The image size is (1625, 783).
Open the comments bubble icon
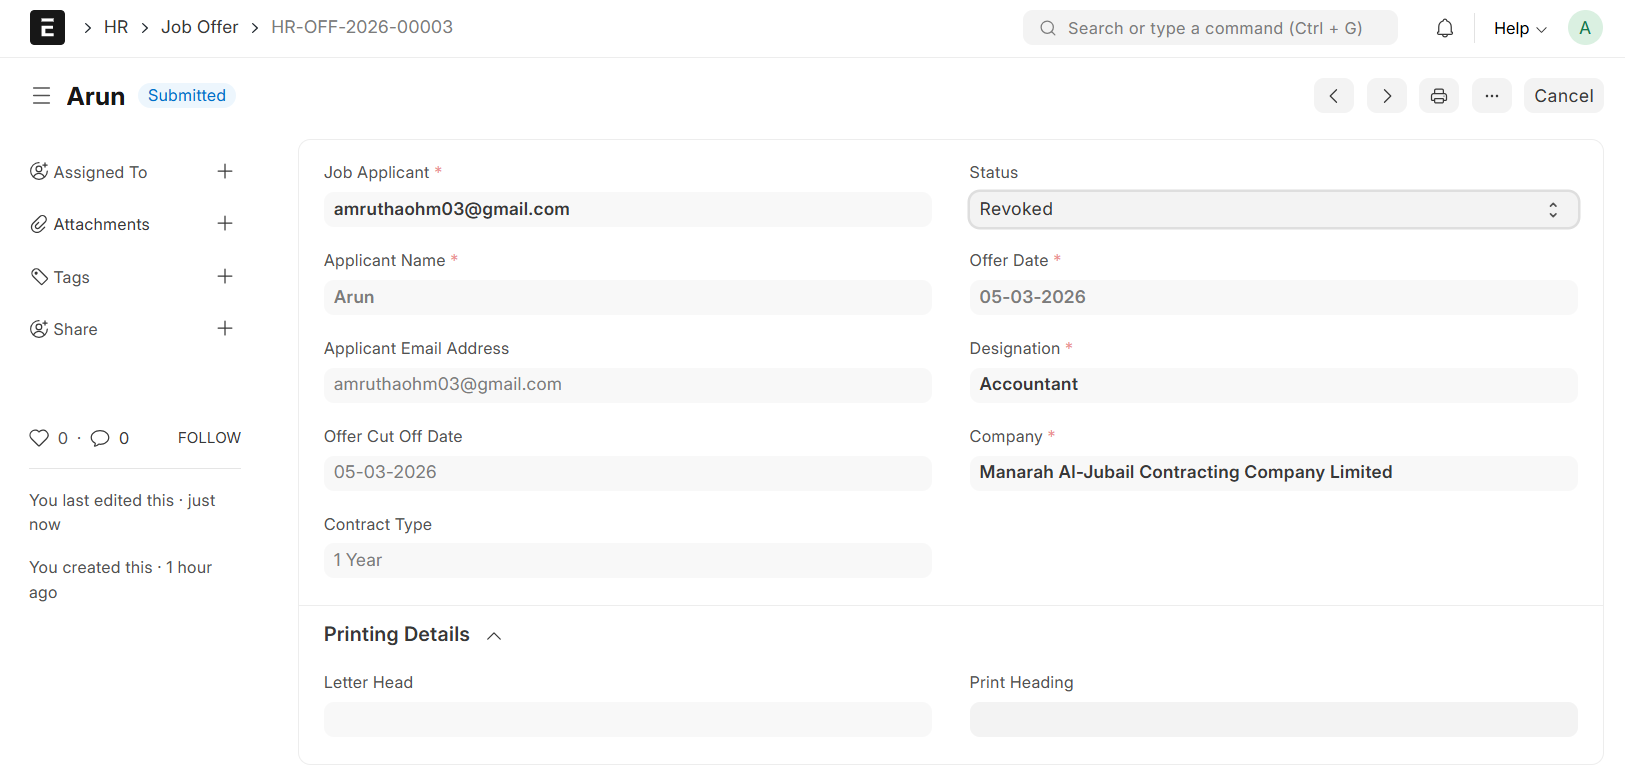[x=100, y=438]
